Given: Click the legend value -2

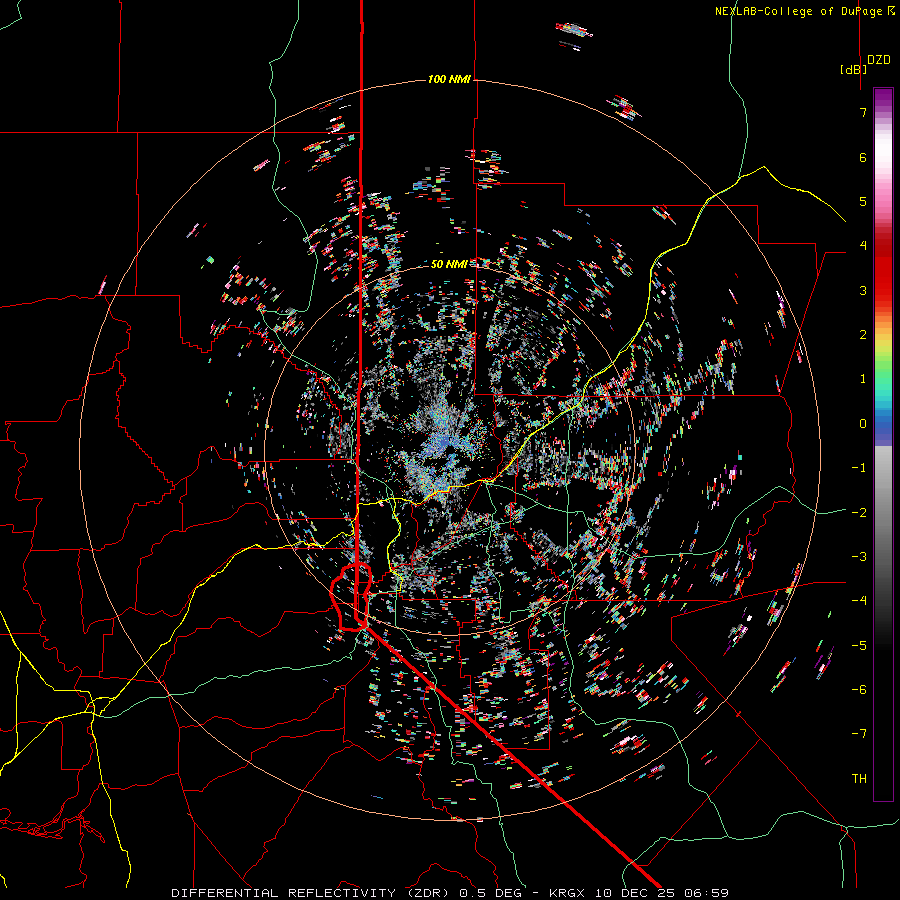Looking at the screenshot, I should click(859, 512).
